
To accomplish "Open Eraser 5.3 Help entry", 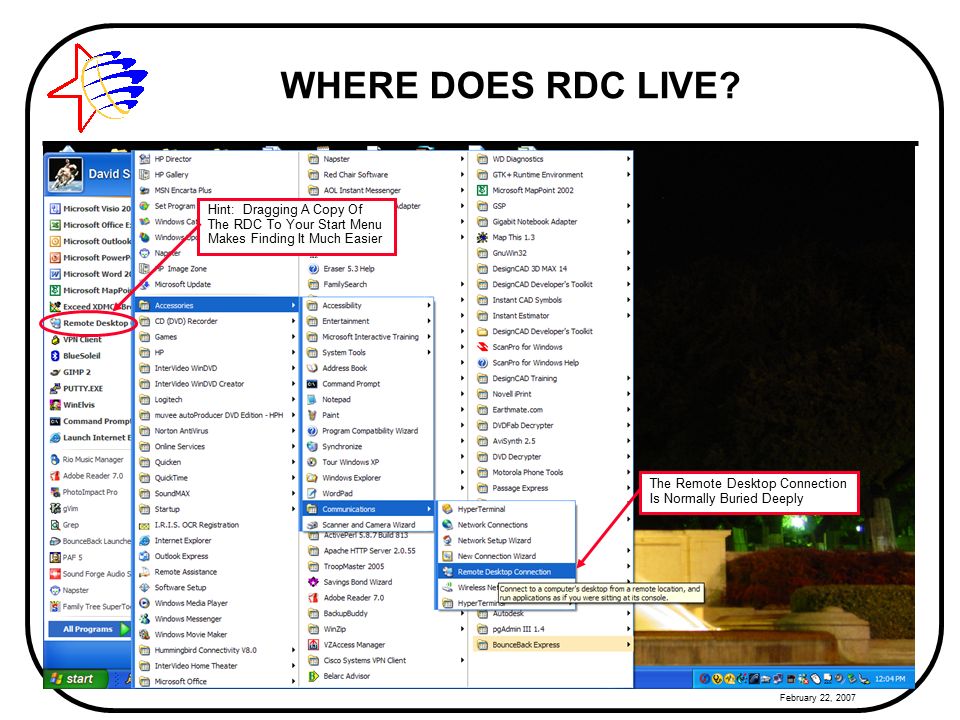I will [341, 269].
